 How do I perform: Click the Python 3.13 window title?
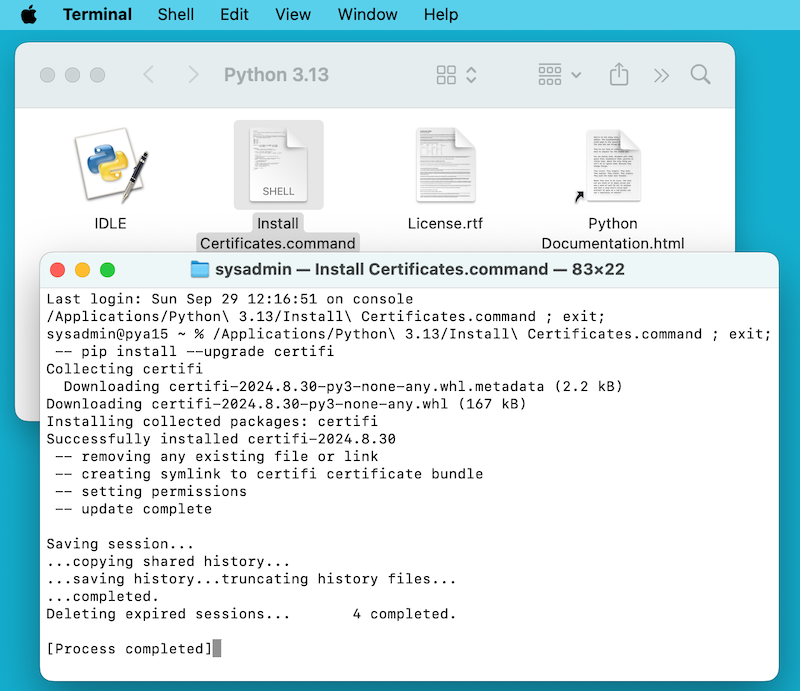(277, 74)
